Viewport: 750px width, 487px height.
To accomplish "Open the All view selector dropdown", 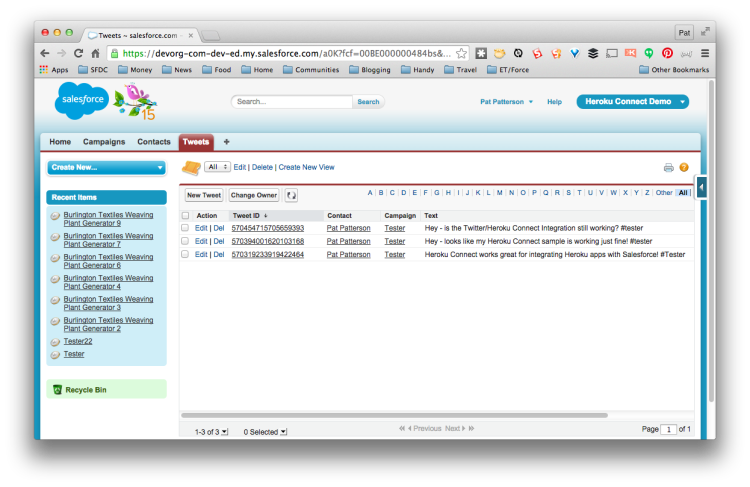I will 218,167.
